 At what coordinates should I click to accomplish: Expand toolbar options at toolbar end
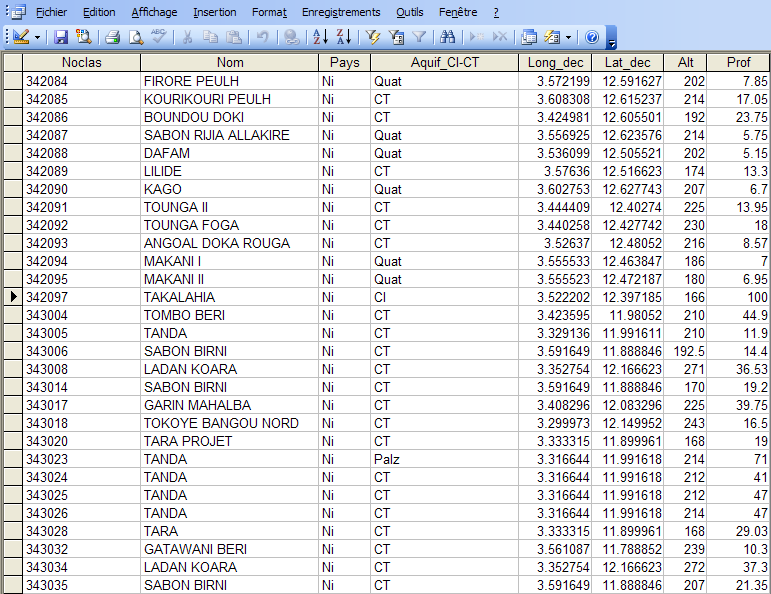(611, 40)
